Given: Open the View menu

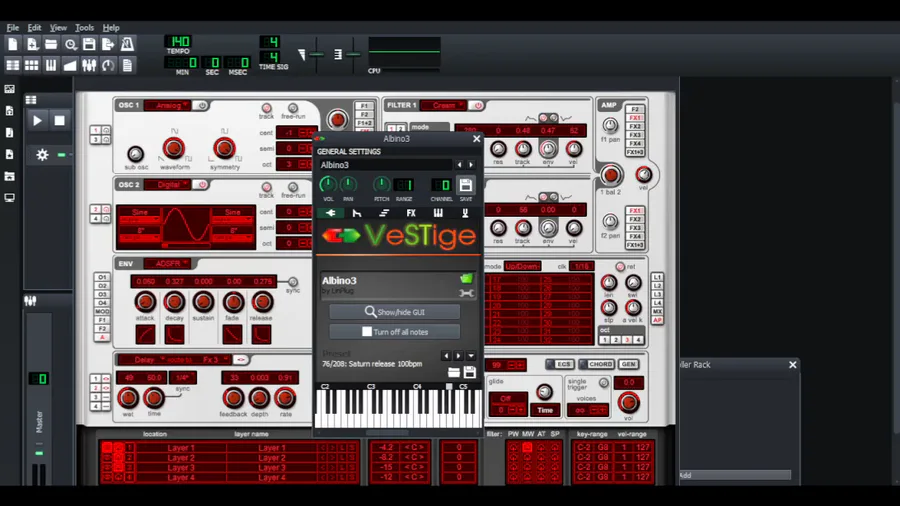Looking at the screenshot, I should point(58,28).
